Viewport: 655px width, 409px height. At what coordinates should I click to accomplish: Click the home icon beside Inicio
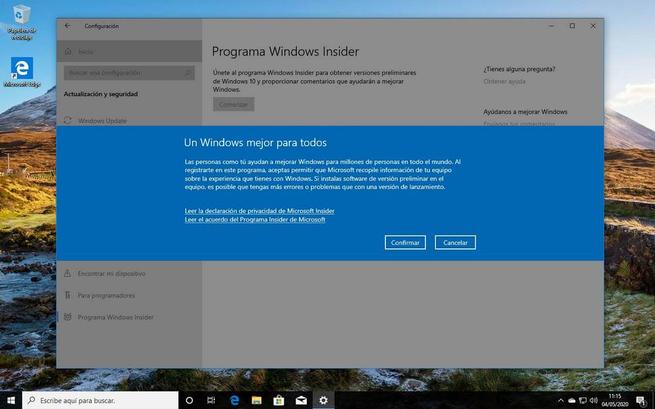pyautogui.click(x=68, y=51)
